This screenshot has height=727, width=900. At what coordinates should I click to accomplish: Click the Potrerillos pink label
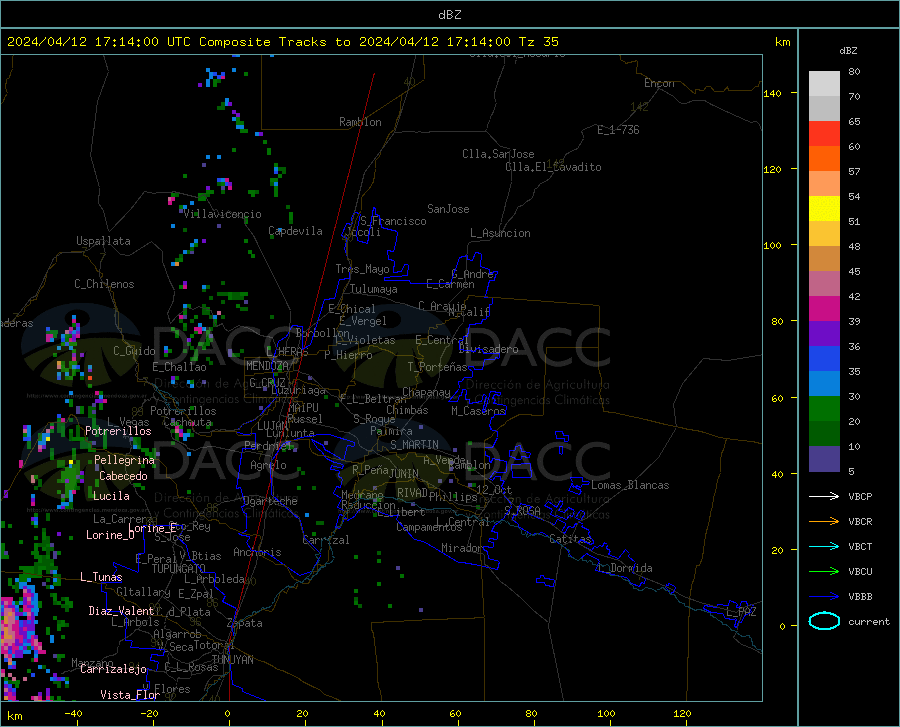(118, 431)
